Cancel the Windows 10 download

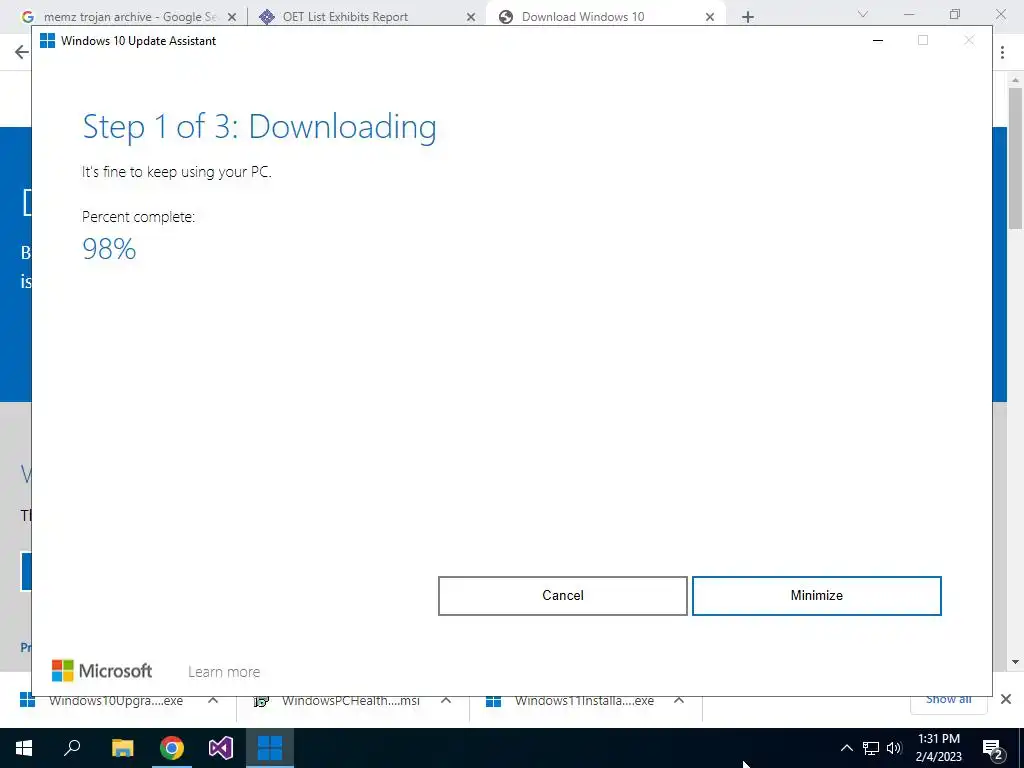tap(562, 596)
